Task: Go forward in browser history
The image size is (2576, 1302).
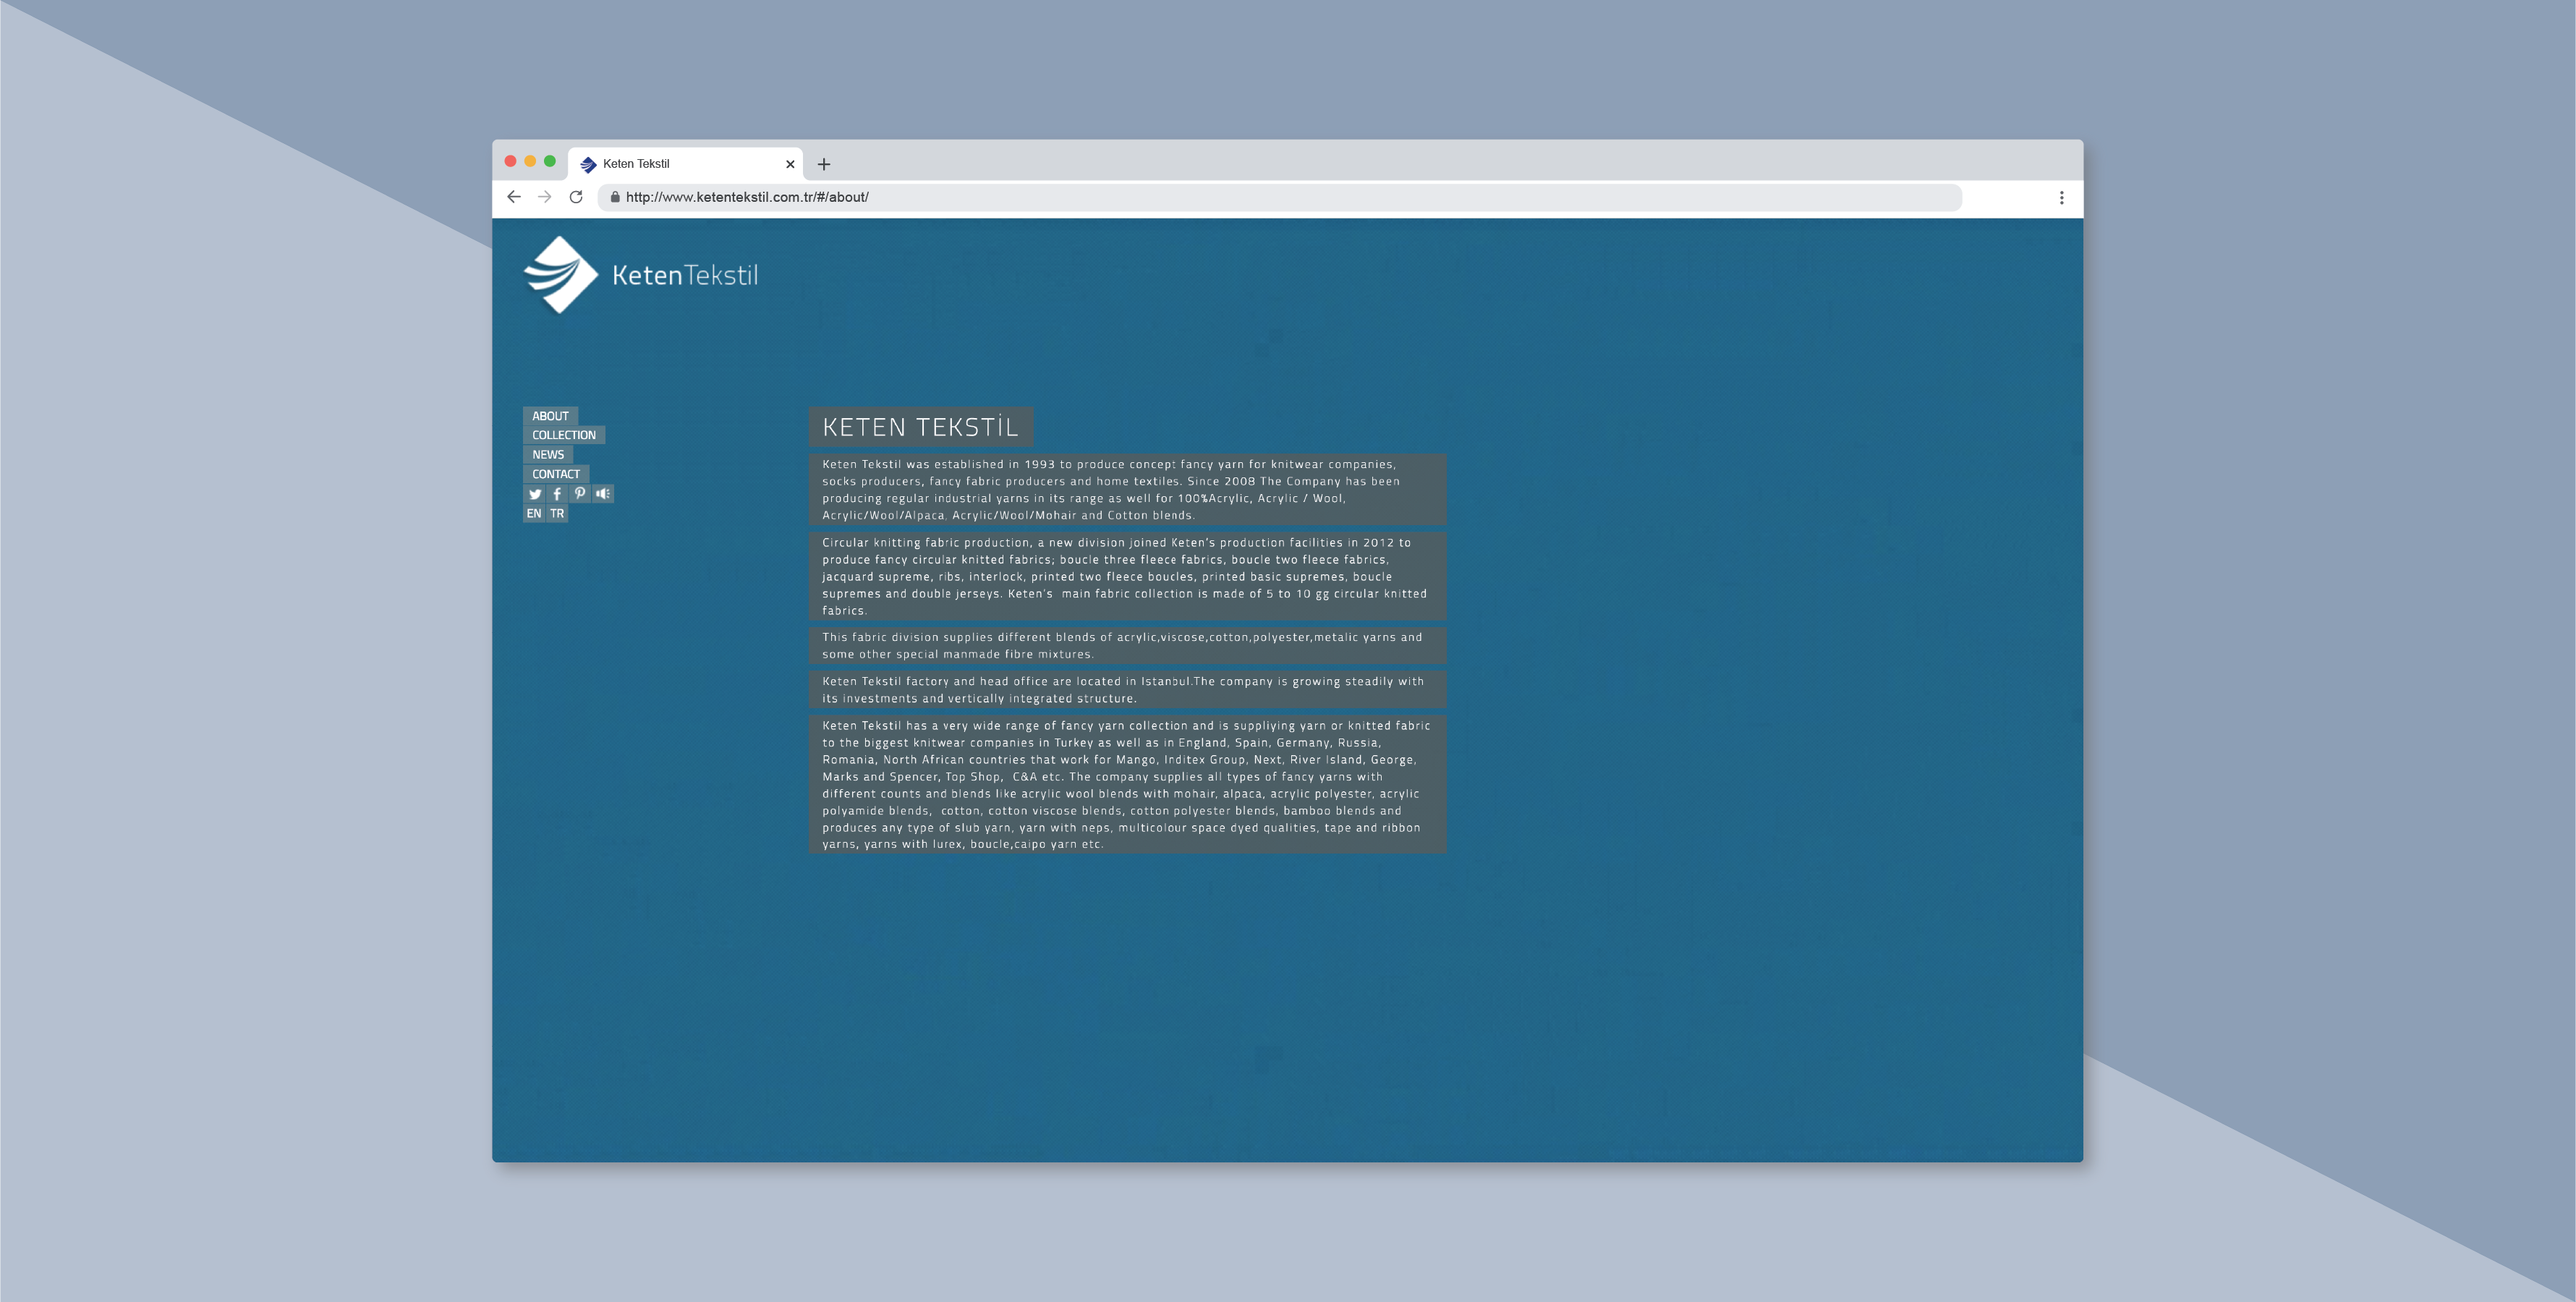Action: [x=545, y=197]
